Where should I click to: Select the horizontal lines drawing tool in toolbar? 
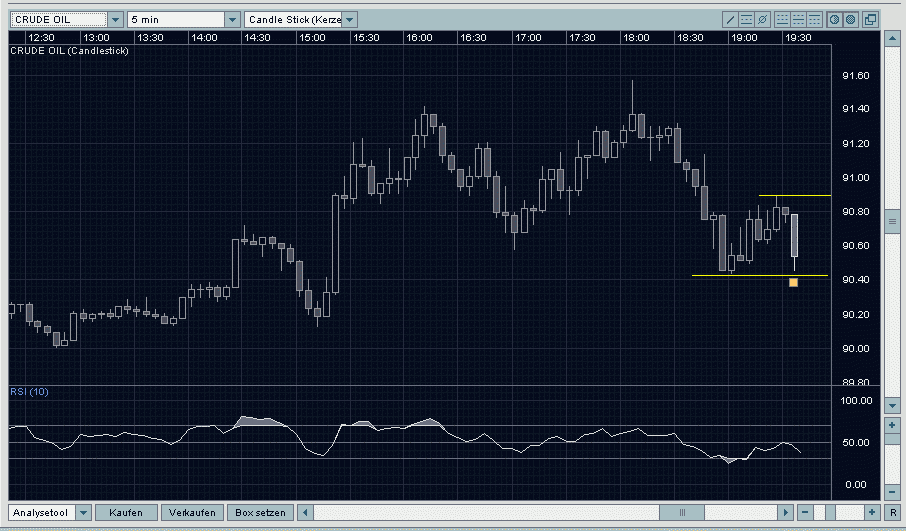pyautogui.click(x=747, y=20)
